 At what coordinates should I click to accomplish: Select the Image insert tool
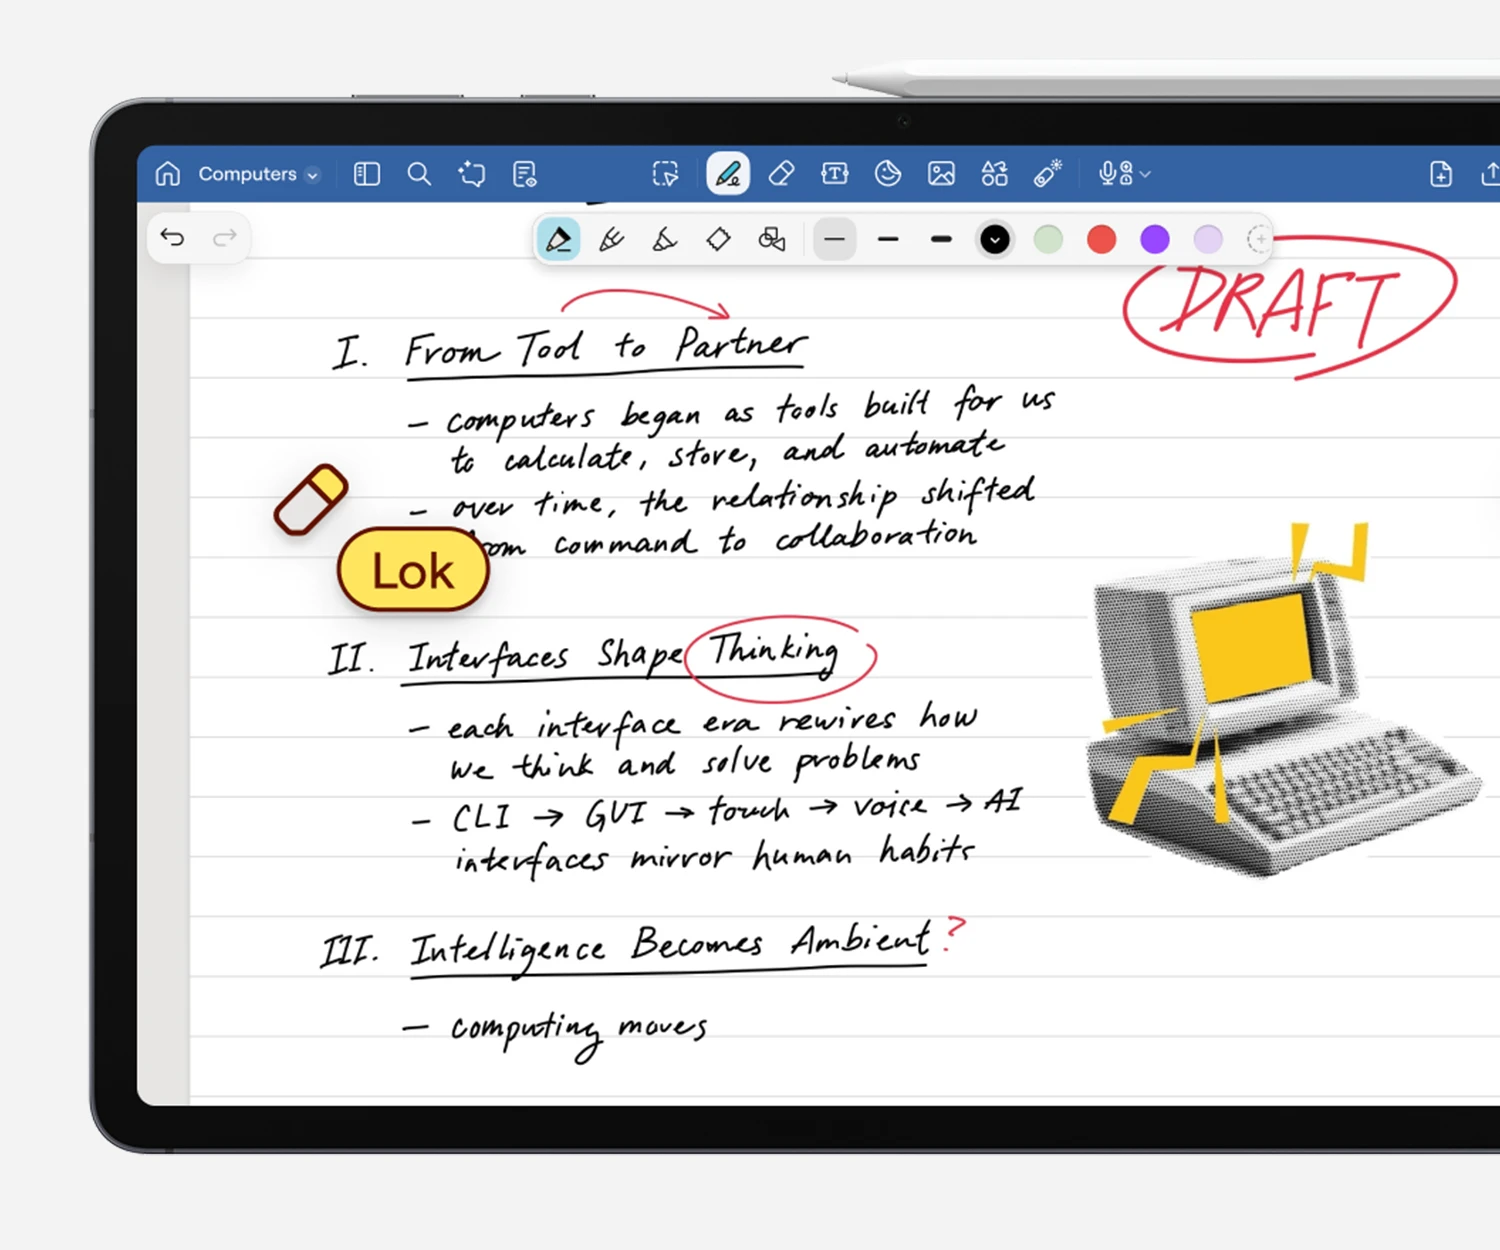click(x=941, y=174)
